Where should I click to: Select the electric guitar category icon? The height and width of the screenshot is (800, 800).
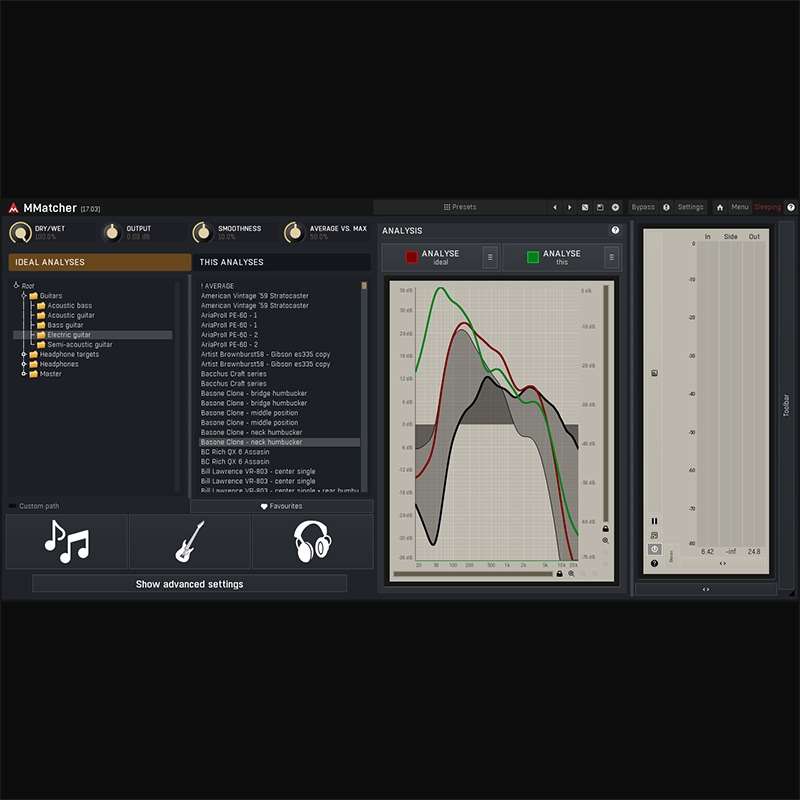pyautogui.click(x=189, y=541)
